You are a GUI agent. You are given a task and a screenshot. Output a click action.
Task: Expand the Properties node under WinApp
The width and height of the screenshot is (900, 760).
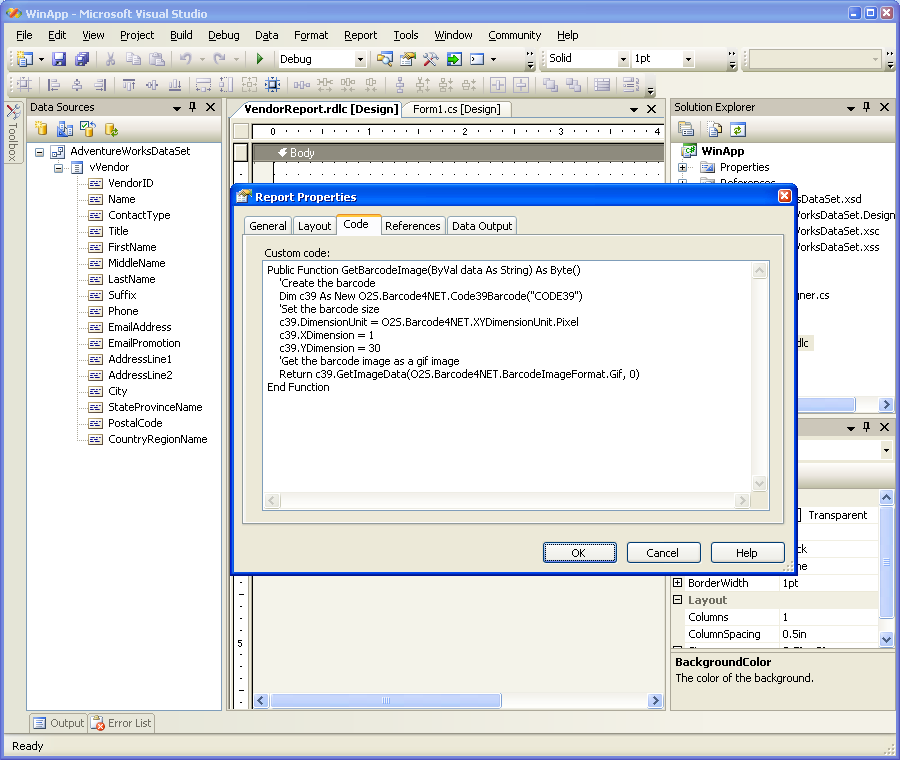click(683, 168)
